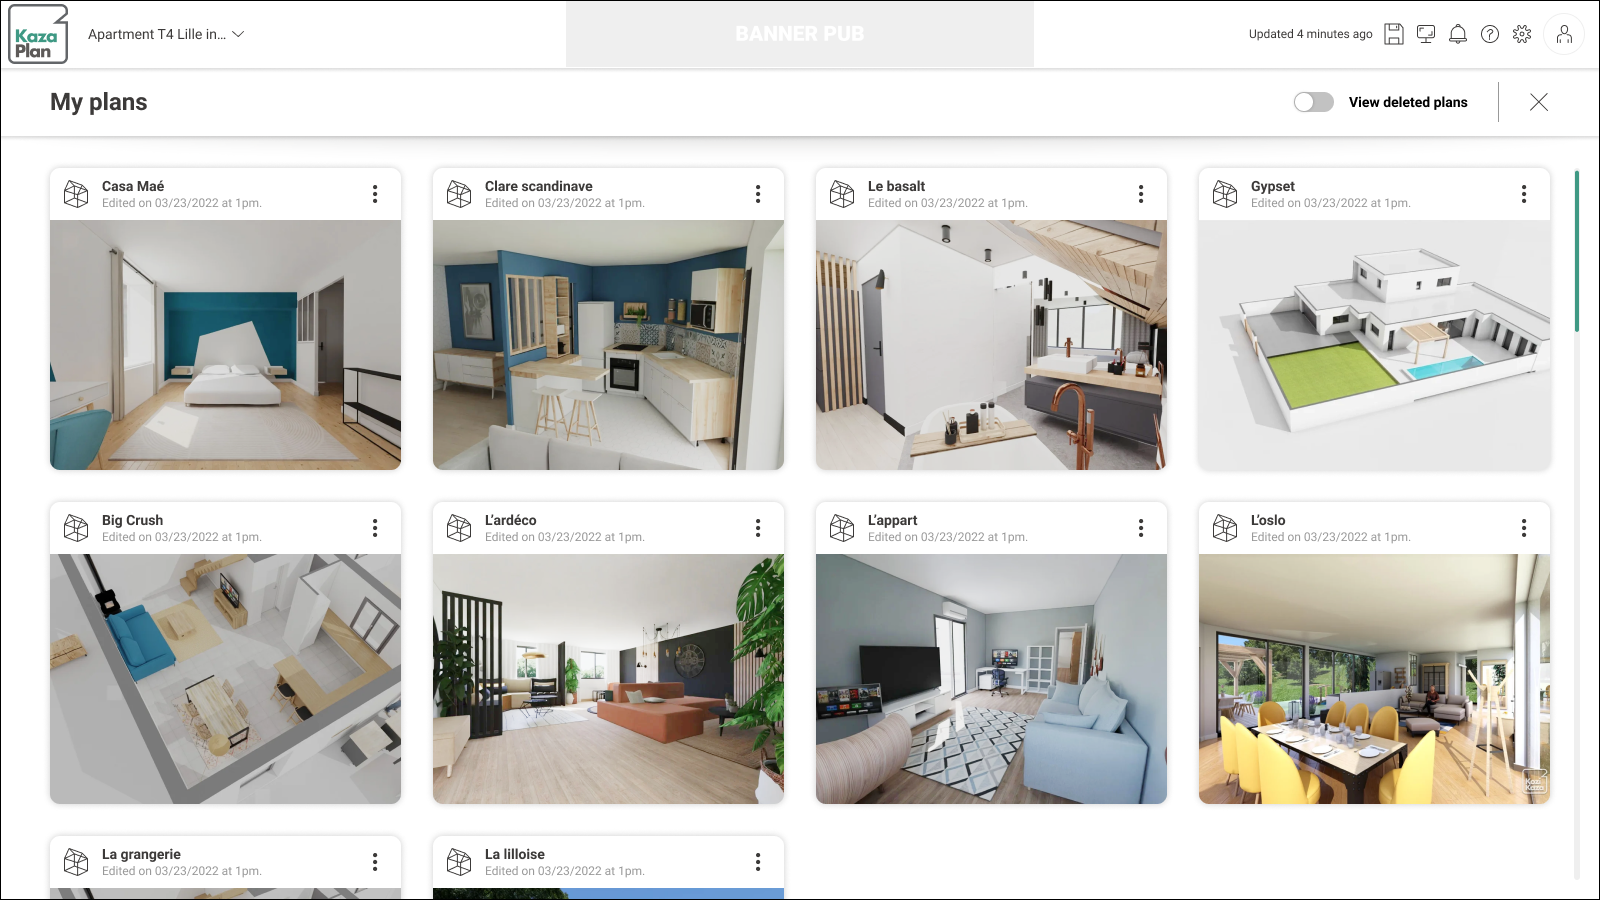This screenshot has height=900, width=1600.
Task: Click the green vertical scrollbar thumb
Action: click(x=1577, y=251)
